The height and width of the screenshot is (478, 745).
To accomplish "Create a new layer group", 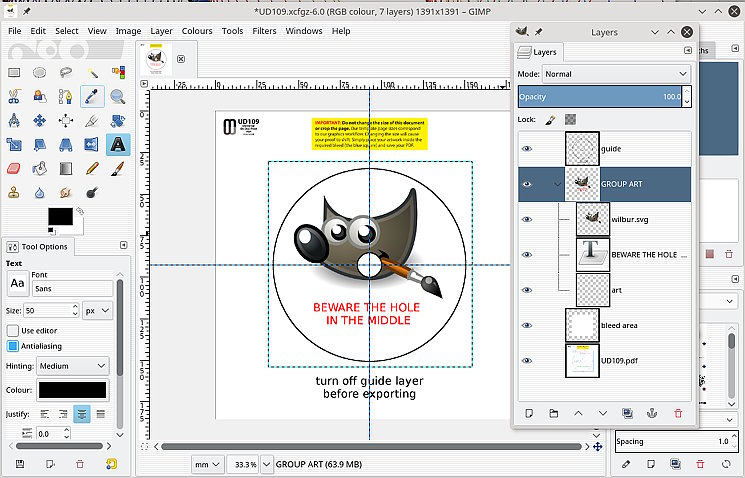I will pyautogui.click(x=554, y=413).
